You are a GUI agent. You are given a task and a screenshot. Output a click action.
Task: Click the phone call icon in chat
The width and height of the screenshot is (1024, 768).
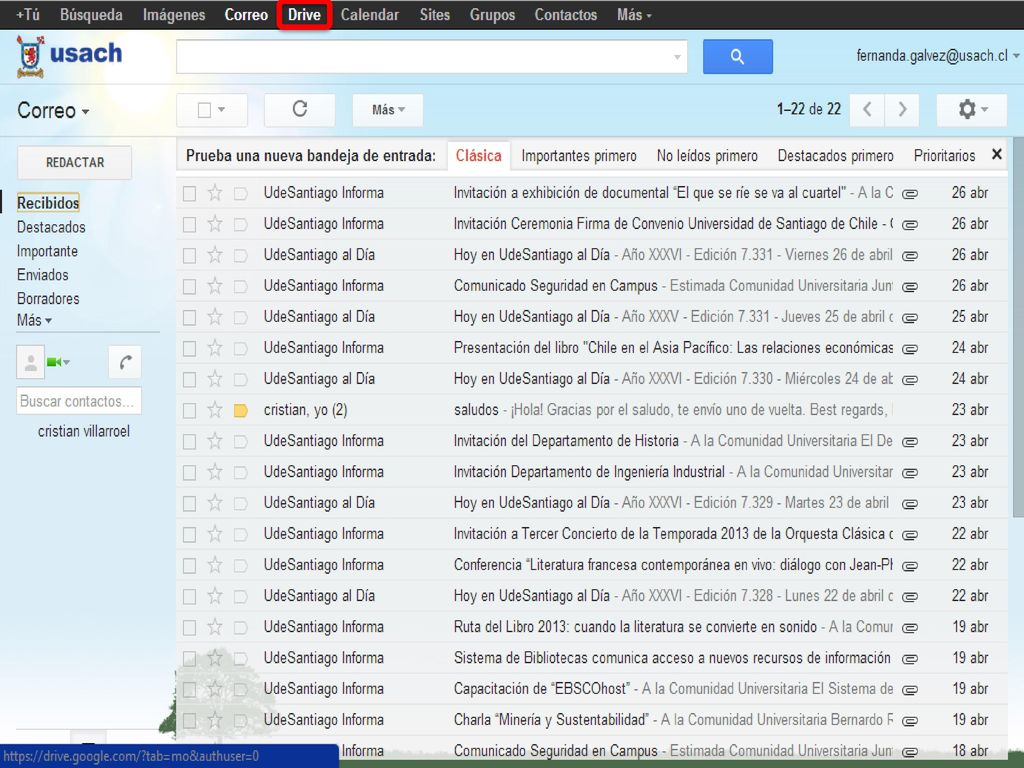click(125, 362)
